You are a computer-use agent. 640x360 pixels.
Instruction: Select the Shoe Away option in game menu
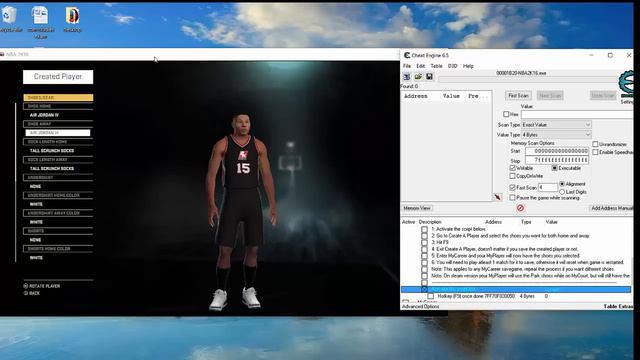pyautogui.click(x=58, y=124)
